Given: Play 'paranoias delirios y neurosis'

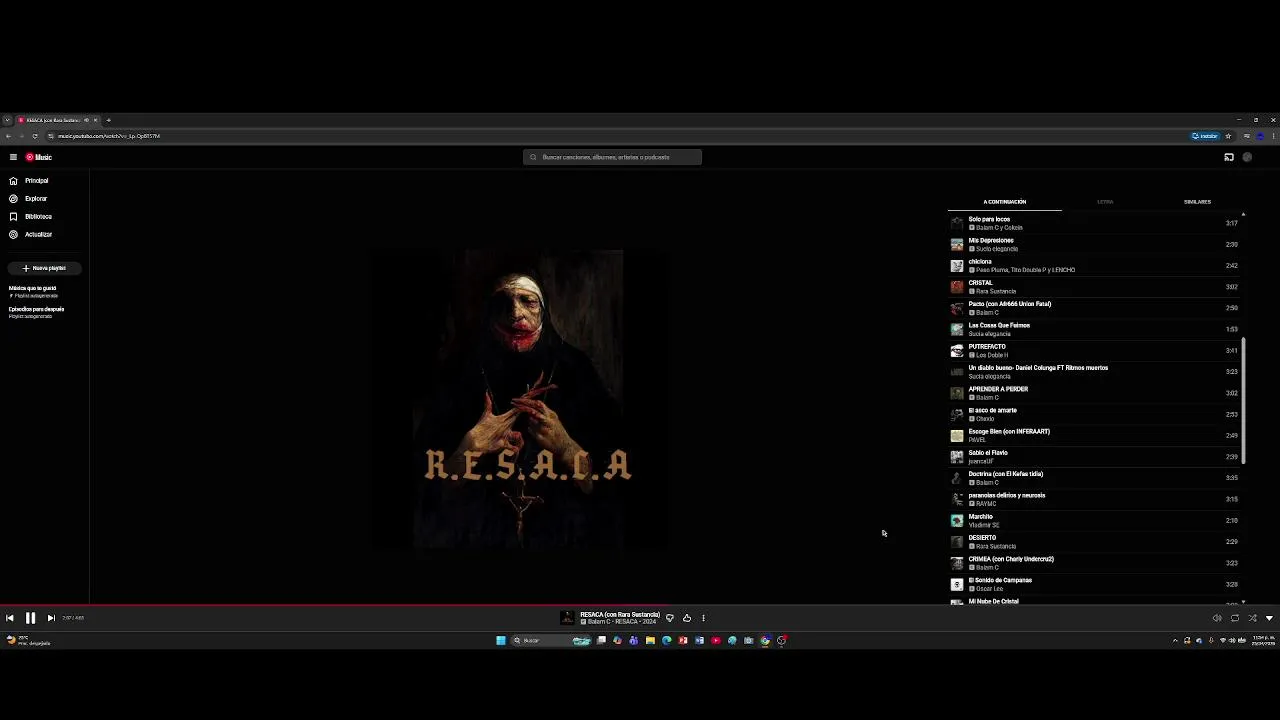Looking at the screenshot, I should click(1096, 499).
